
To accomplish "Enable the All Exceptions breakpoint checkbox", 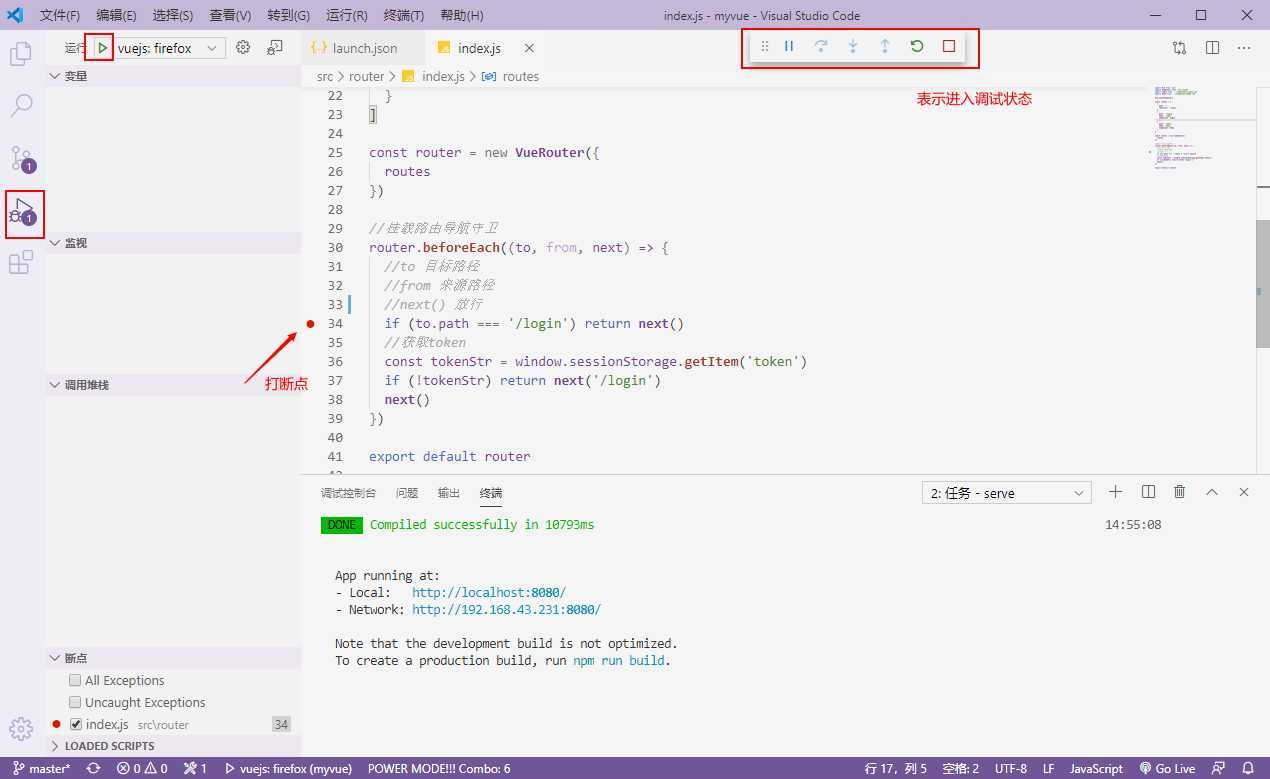I will (x=75, y=680).
